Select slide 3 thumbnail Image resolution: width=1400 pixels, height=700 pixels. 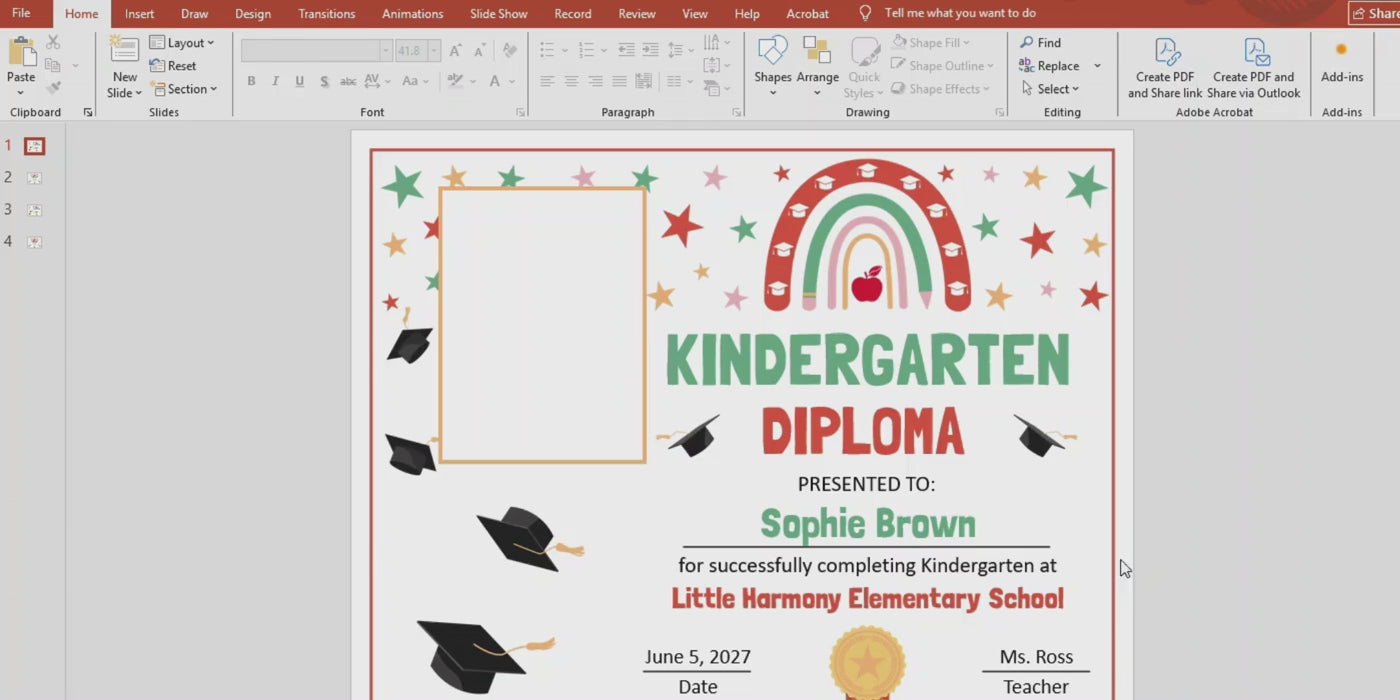tap(35, 210)
